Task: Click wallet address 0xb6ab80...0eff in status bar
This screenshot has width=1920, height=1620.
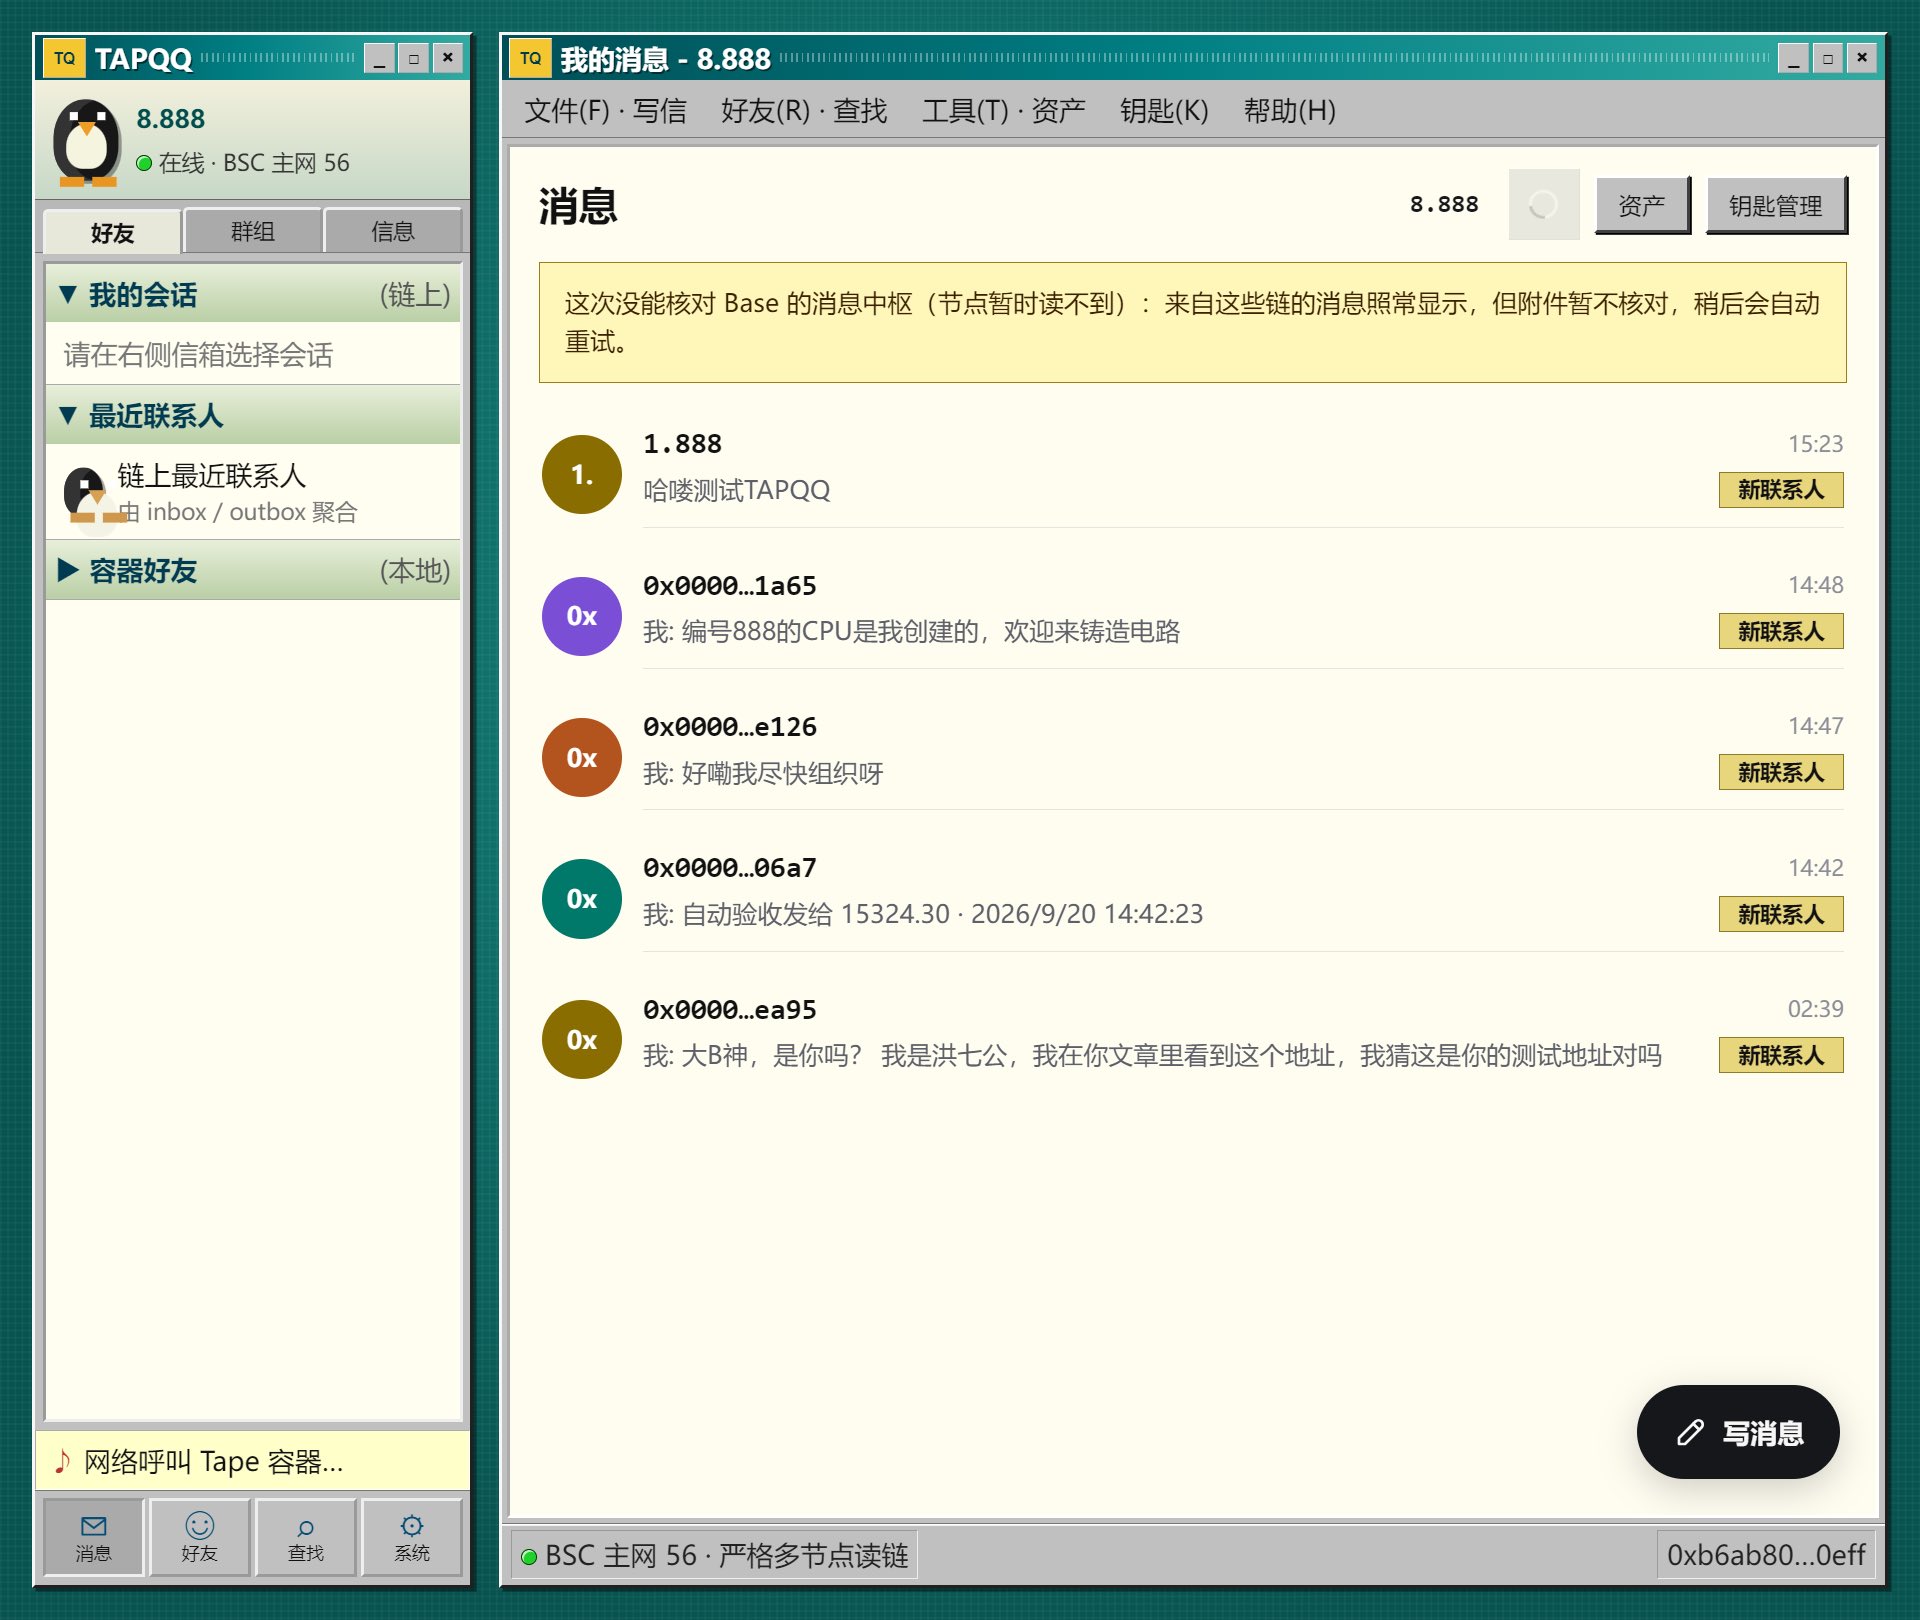Action: tap(1766, 1555)
